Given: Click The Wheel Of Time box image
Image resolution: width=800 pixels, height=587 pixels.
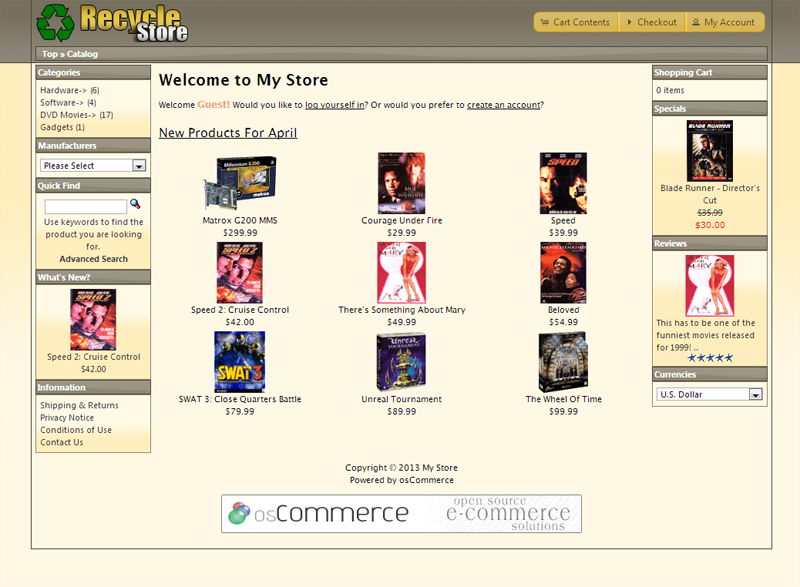Looking at the screenshot, I should click(563, 362).
